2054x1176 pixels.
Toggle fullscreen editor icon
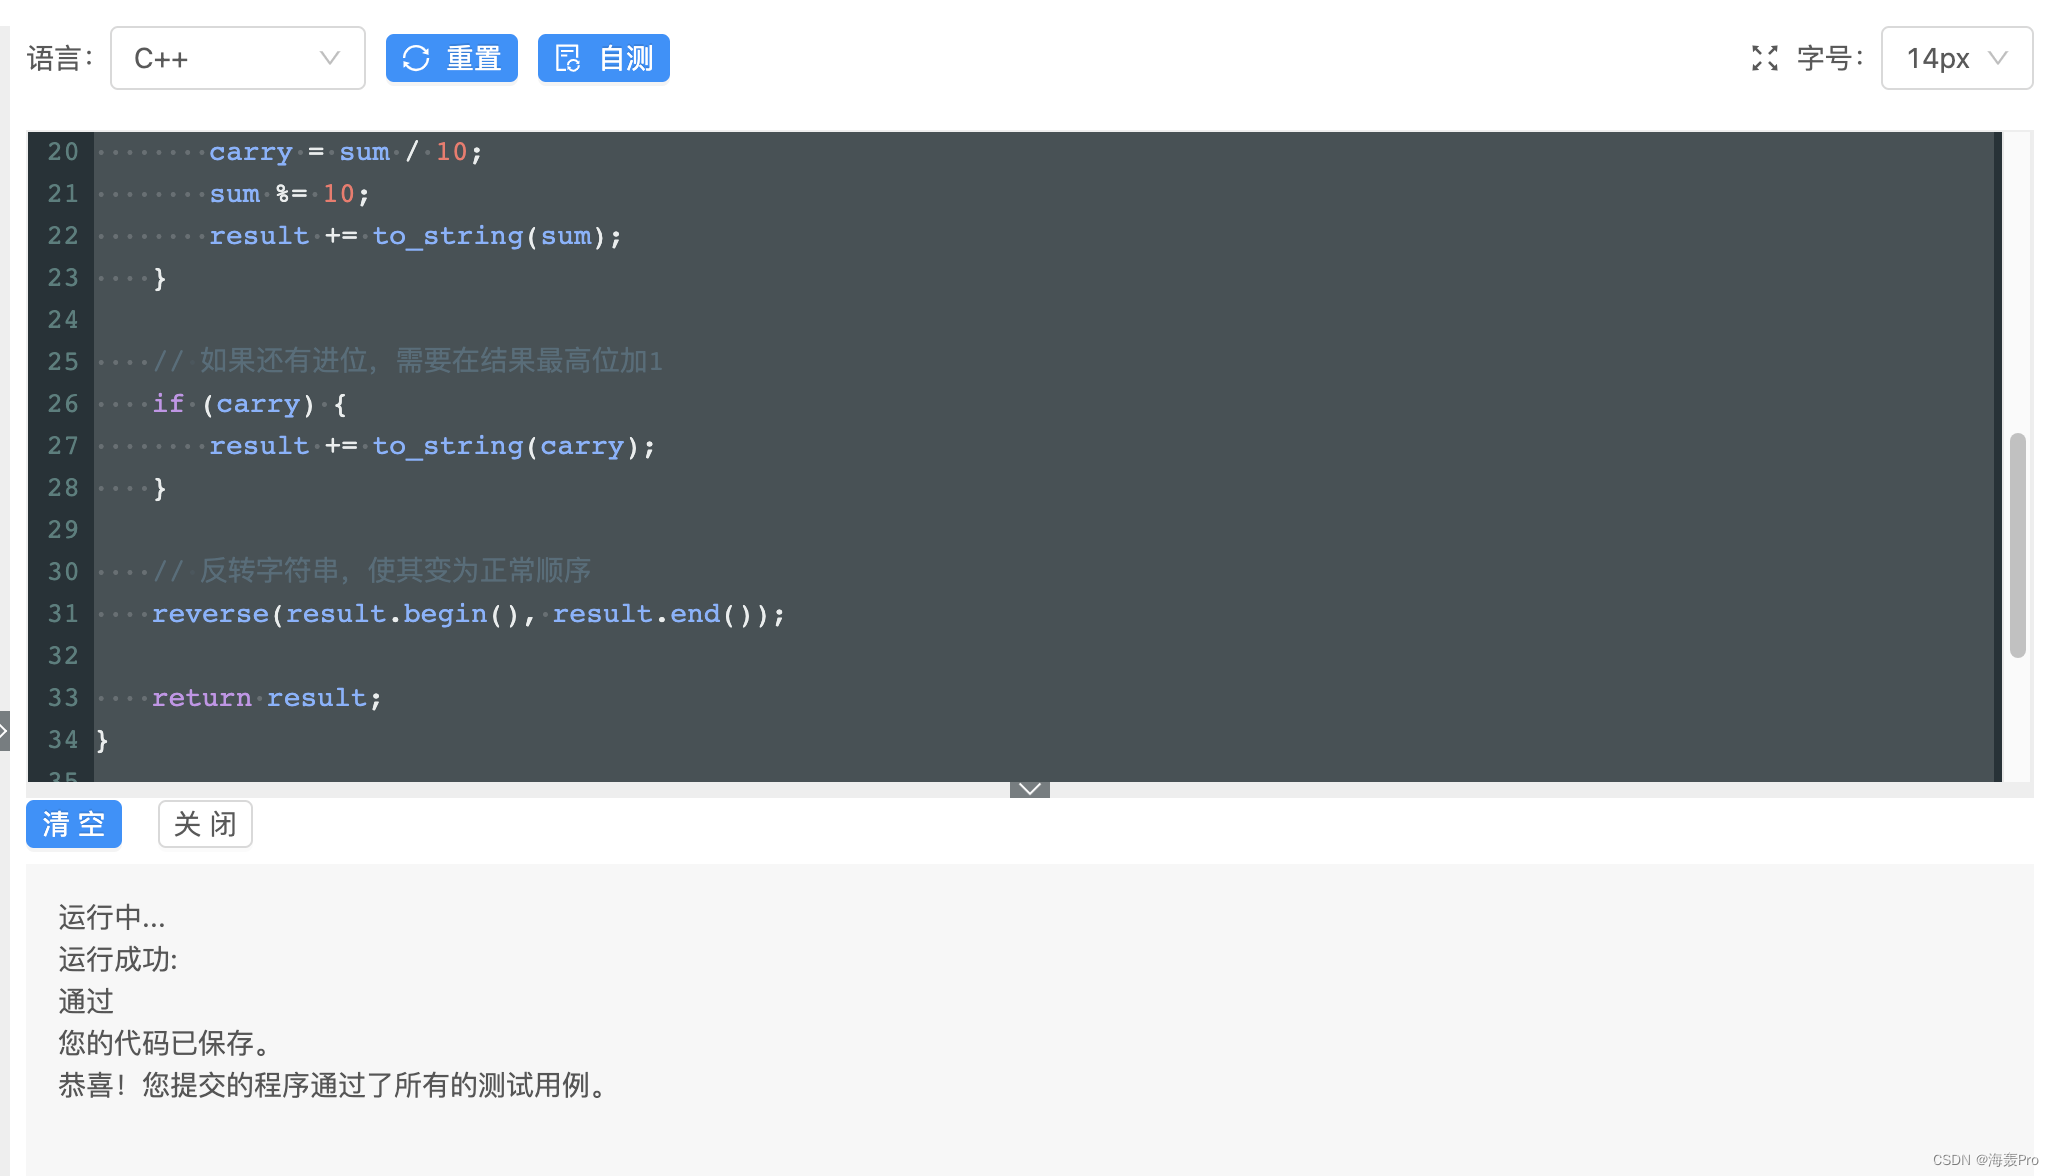tap(1764, 58)
